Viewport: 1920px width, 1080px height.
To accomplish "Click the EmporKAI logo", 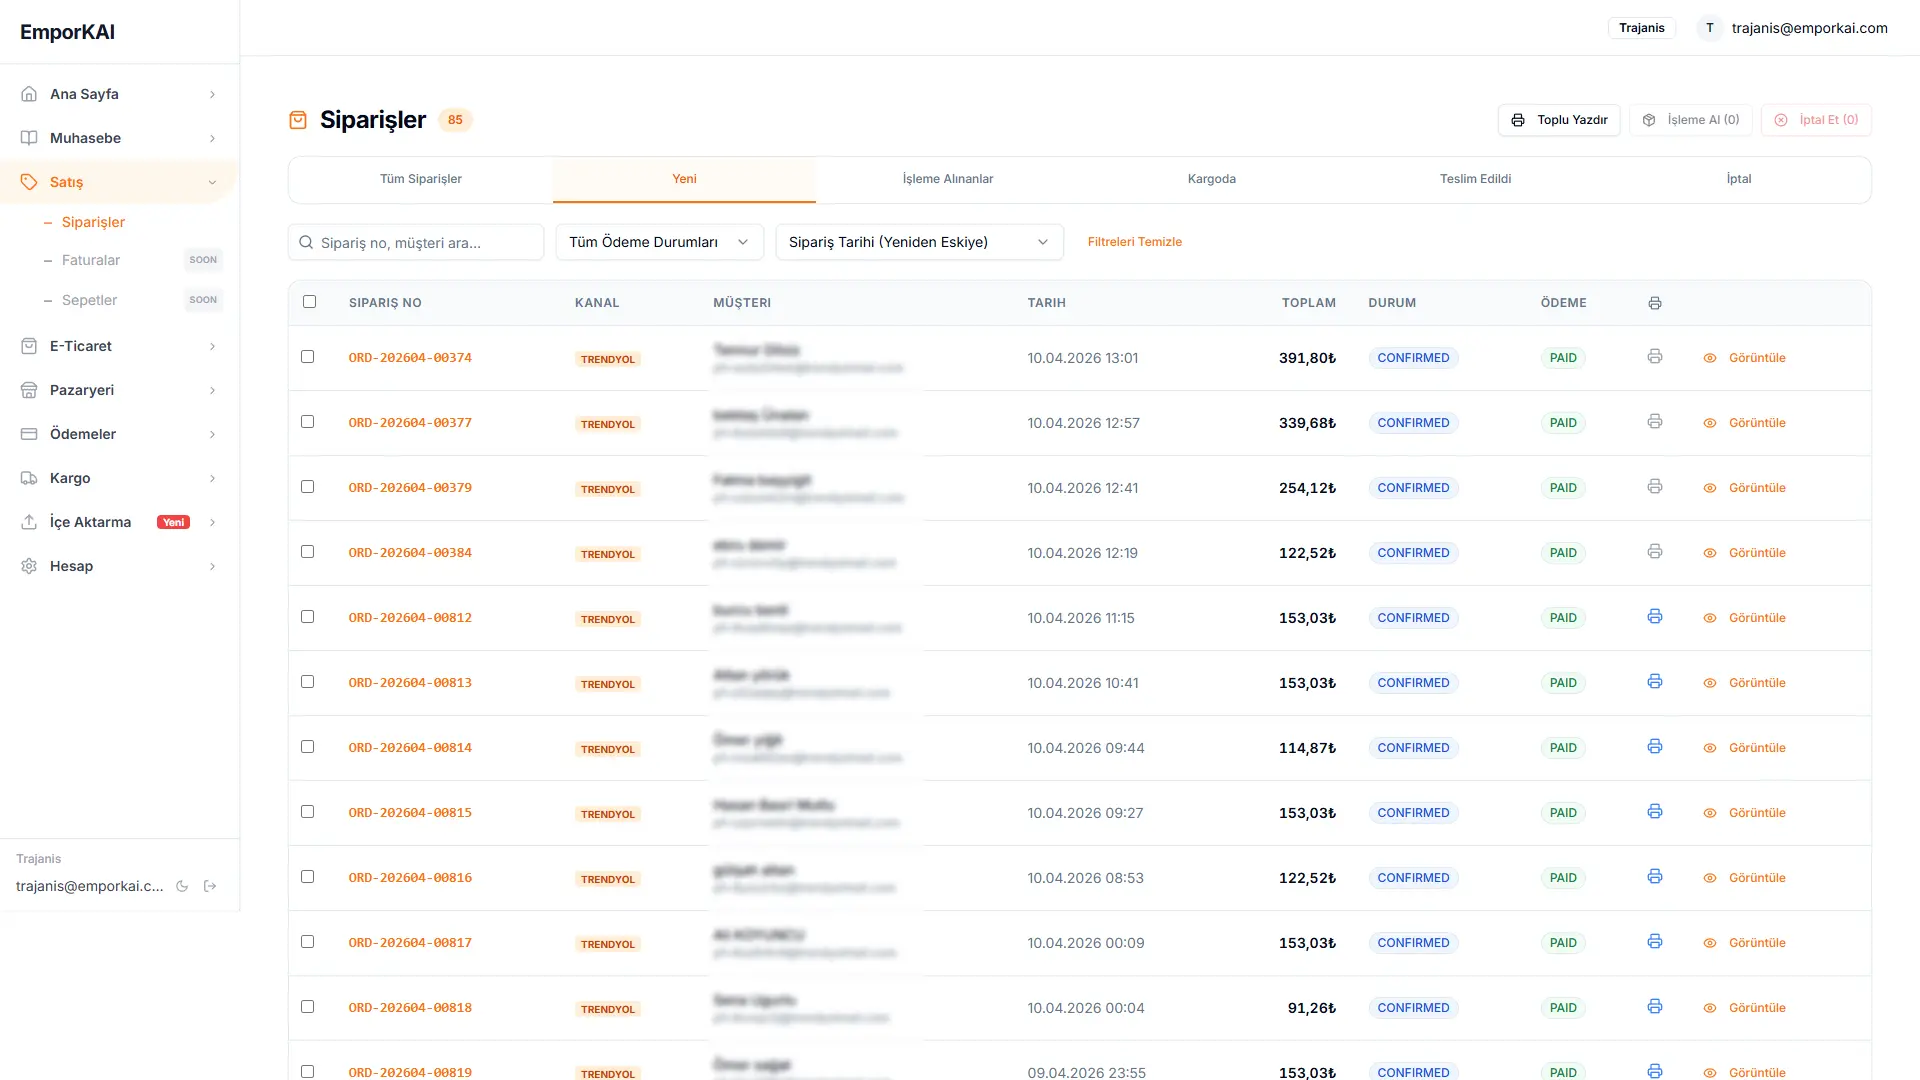I will [67, 32].
